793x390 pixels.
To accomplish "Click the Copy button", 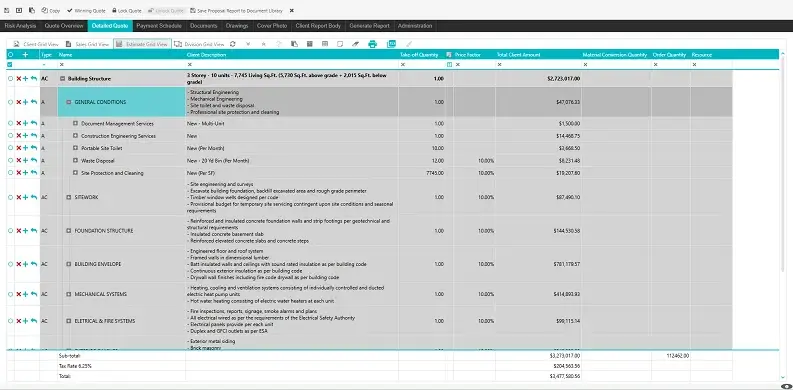I will [51, 10].
